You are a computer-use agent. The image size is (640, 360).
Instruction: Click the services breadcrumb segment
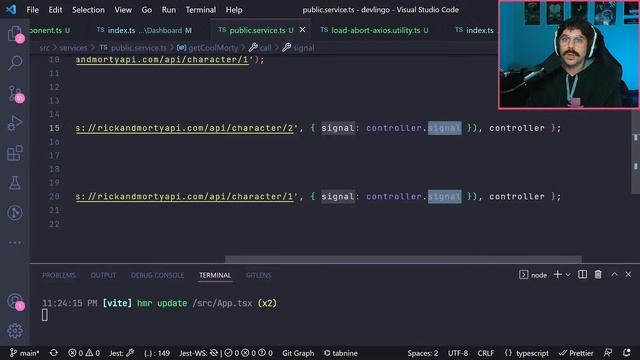tap(73, 48)
